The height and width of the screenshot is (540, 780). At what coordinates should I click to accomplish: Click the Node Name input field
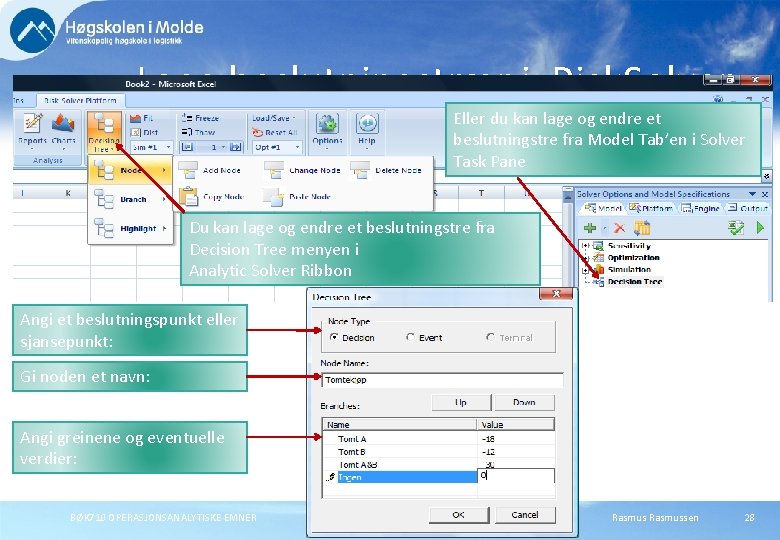pyautogui.click(x=442, y=380)
